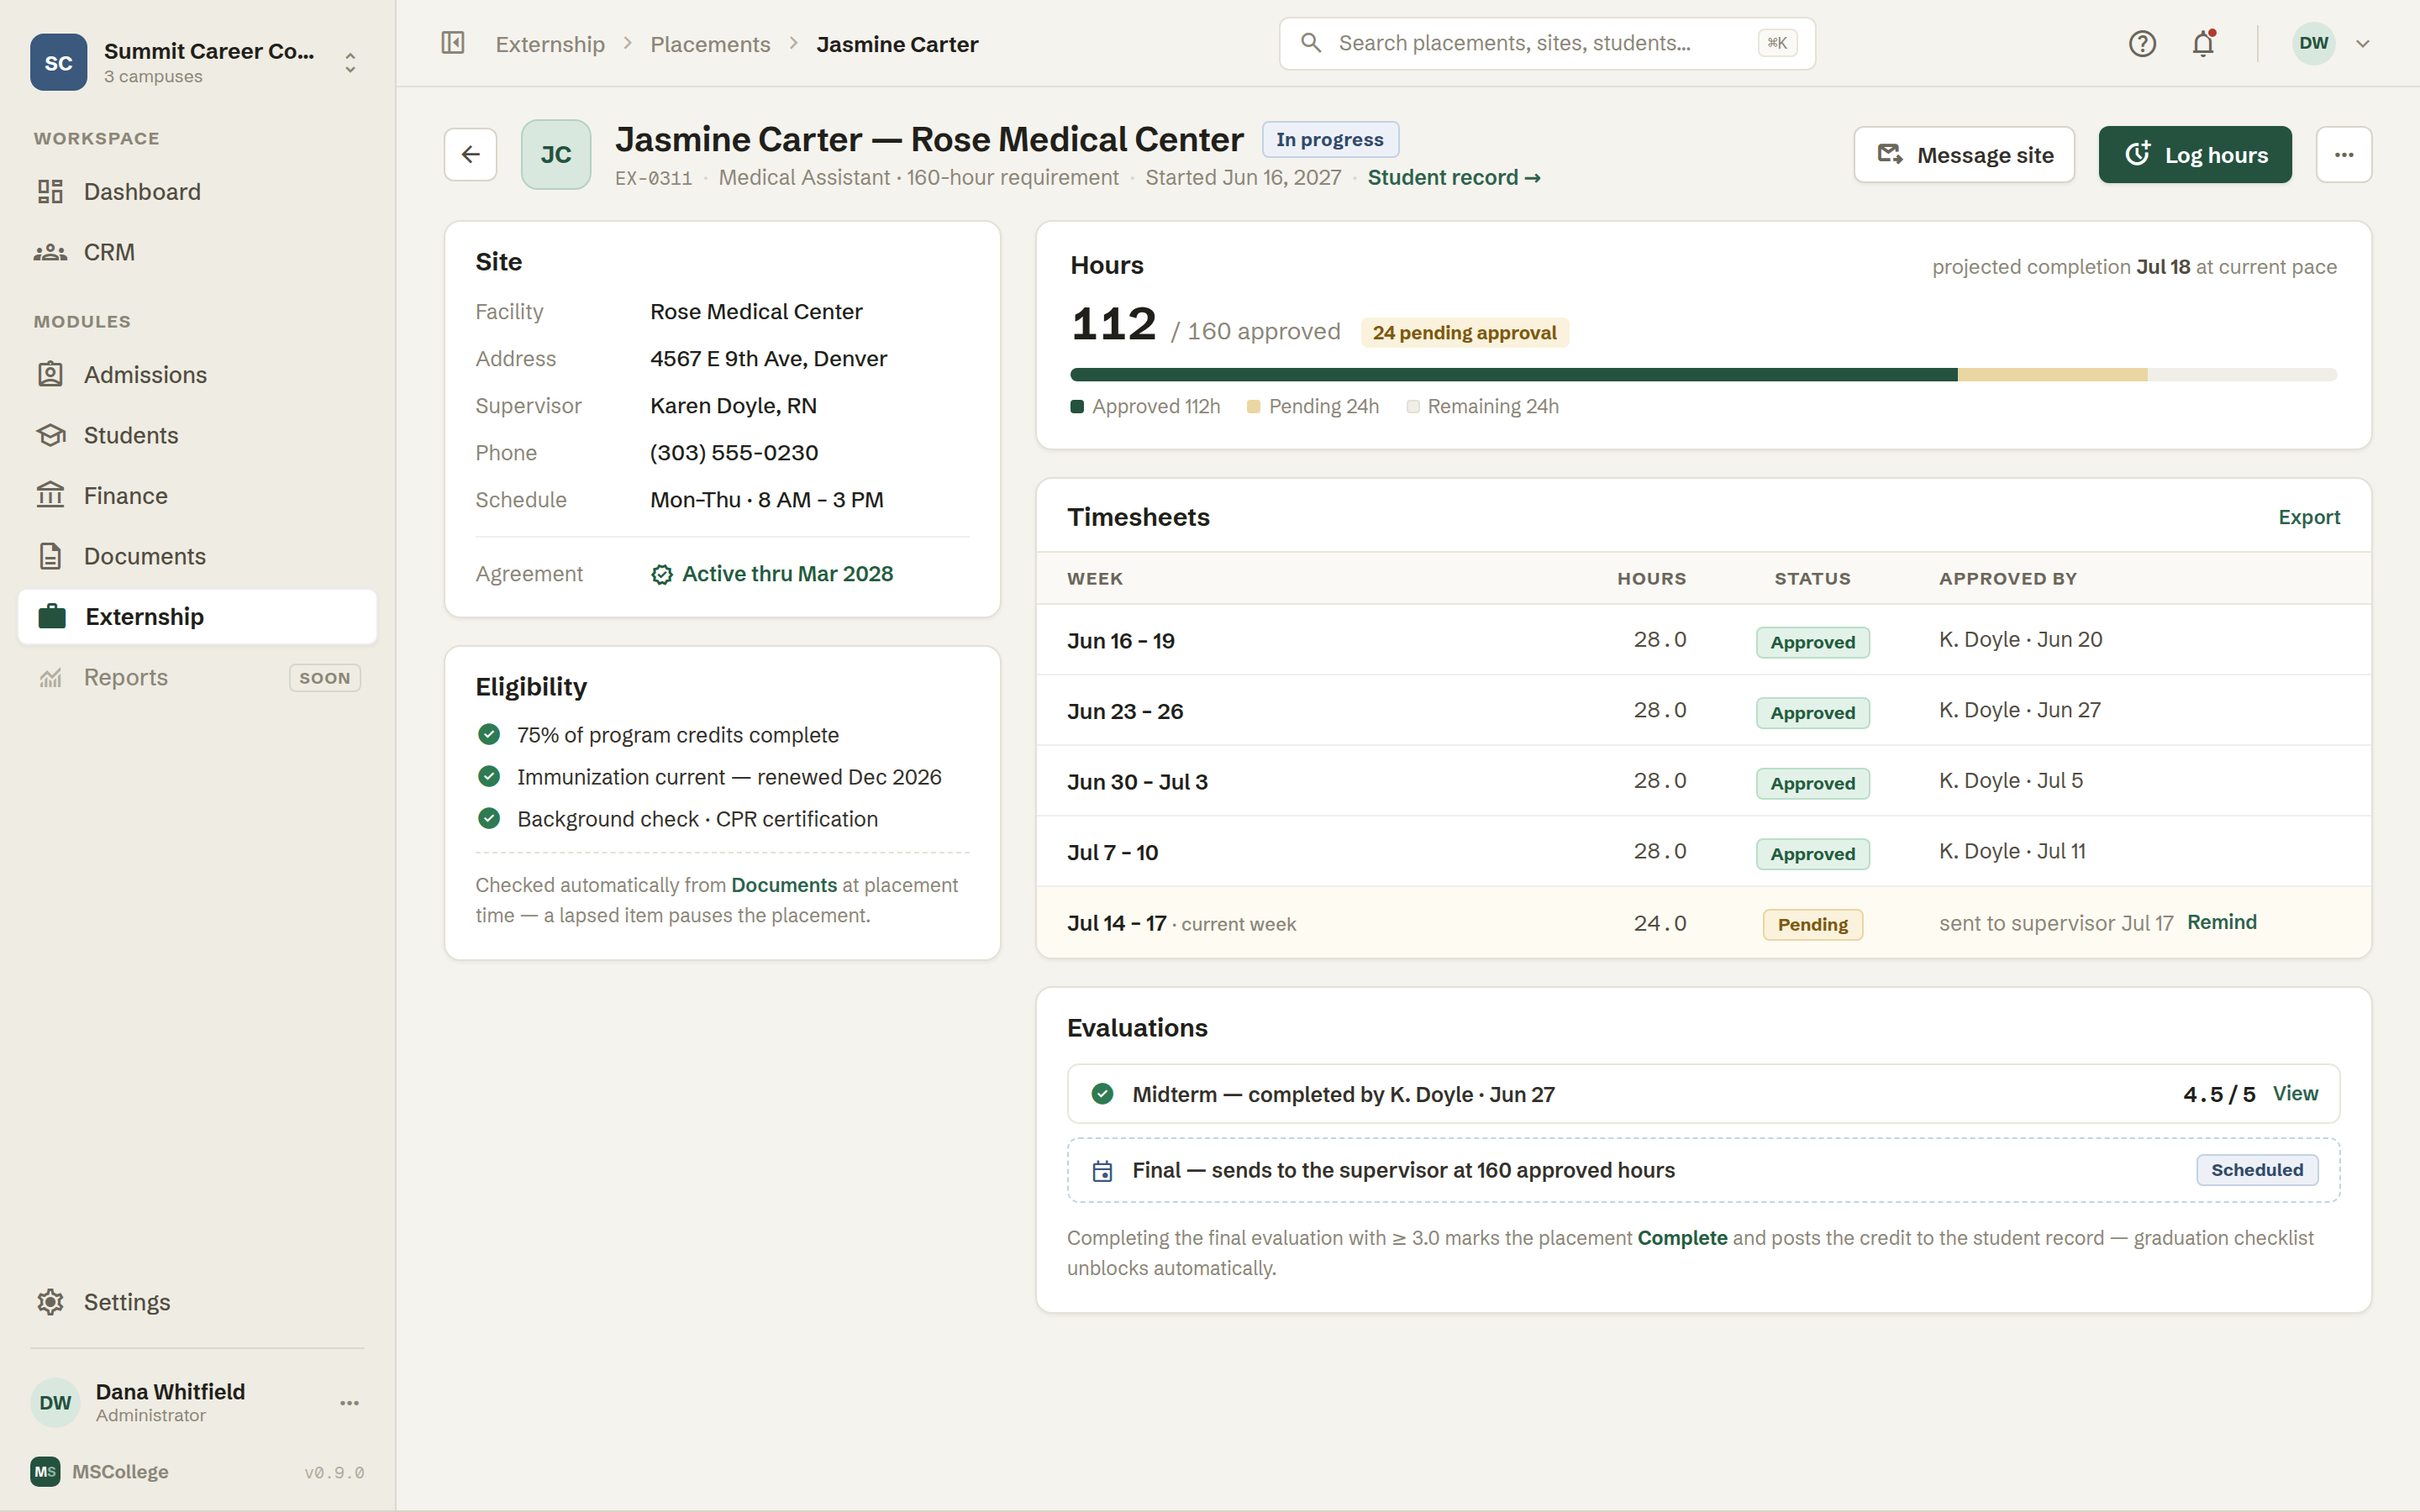
Task: Click Pending status for Jul 14 - 17
Action: click(1812, 924)
